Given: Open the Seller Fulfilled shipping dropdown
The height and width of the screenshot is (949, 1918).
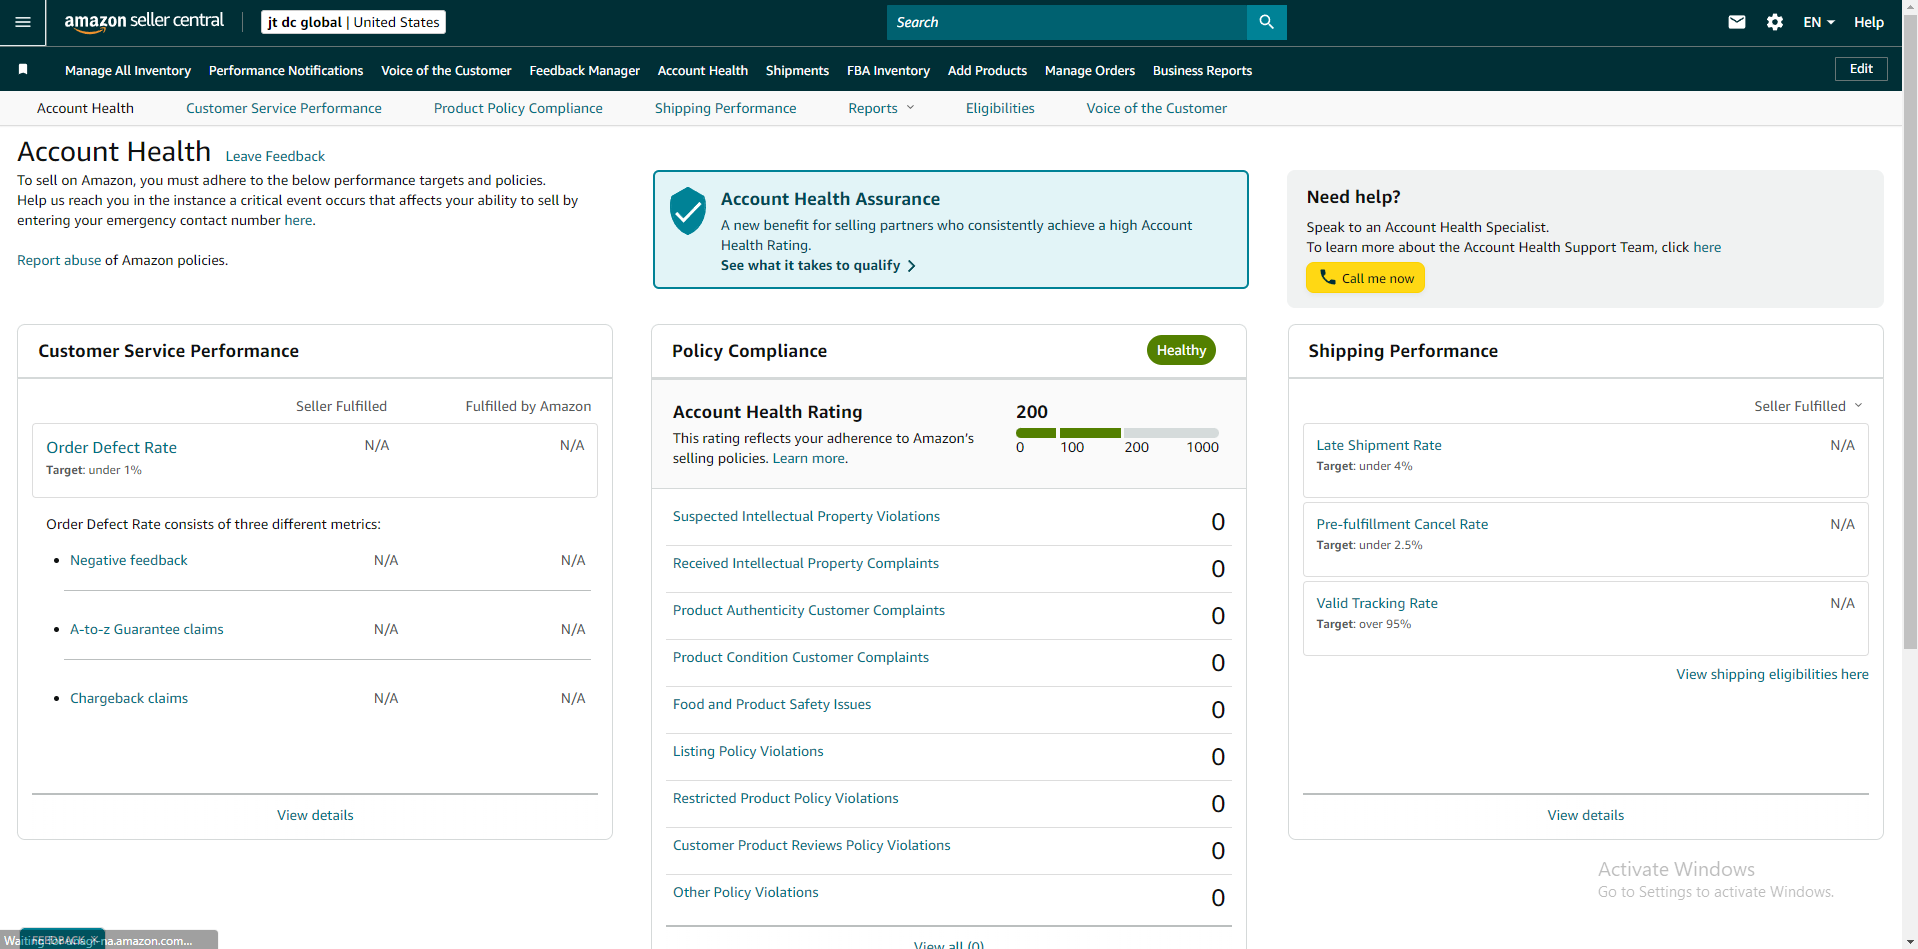Looking at the screenshot, I should coord(1808,406).
